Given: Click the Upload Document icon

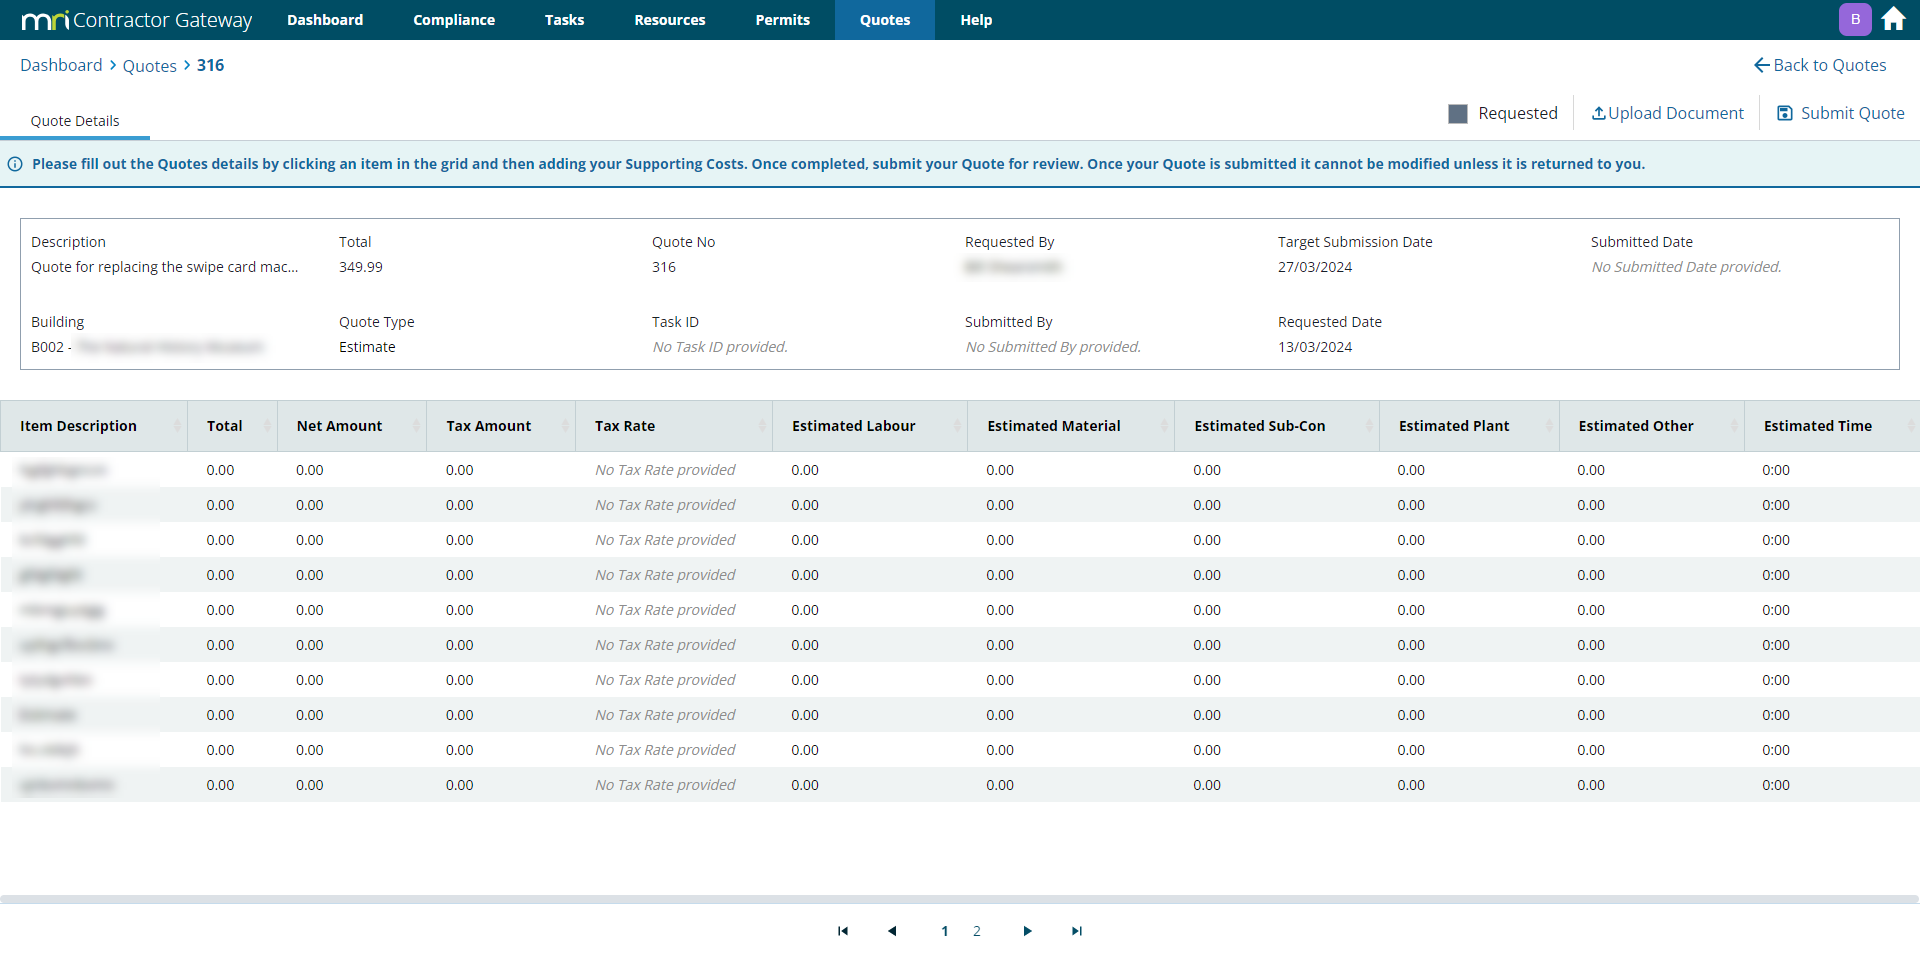Looking at the screenshot, I should (x=1598, y=113).
